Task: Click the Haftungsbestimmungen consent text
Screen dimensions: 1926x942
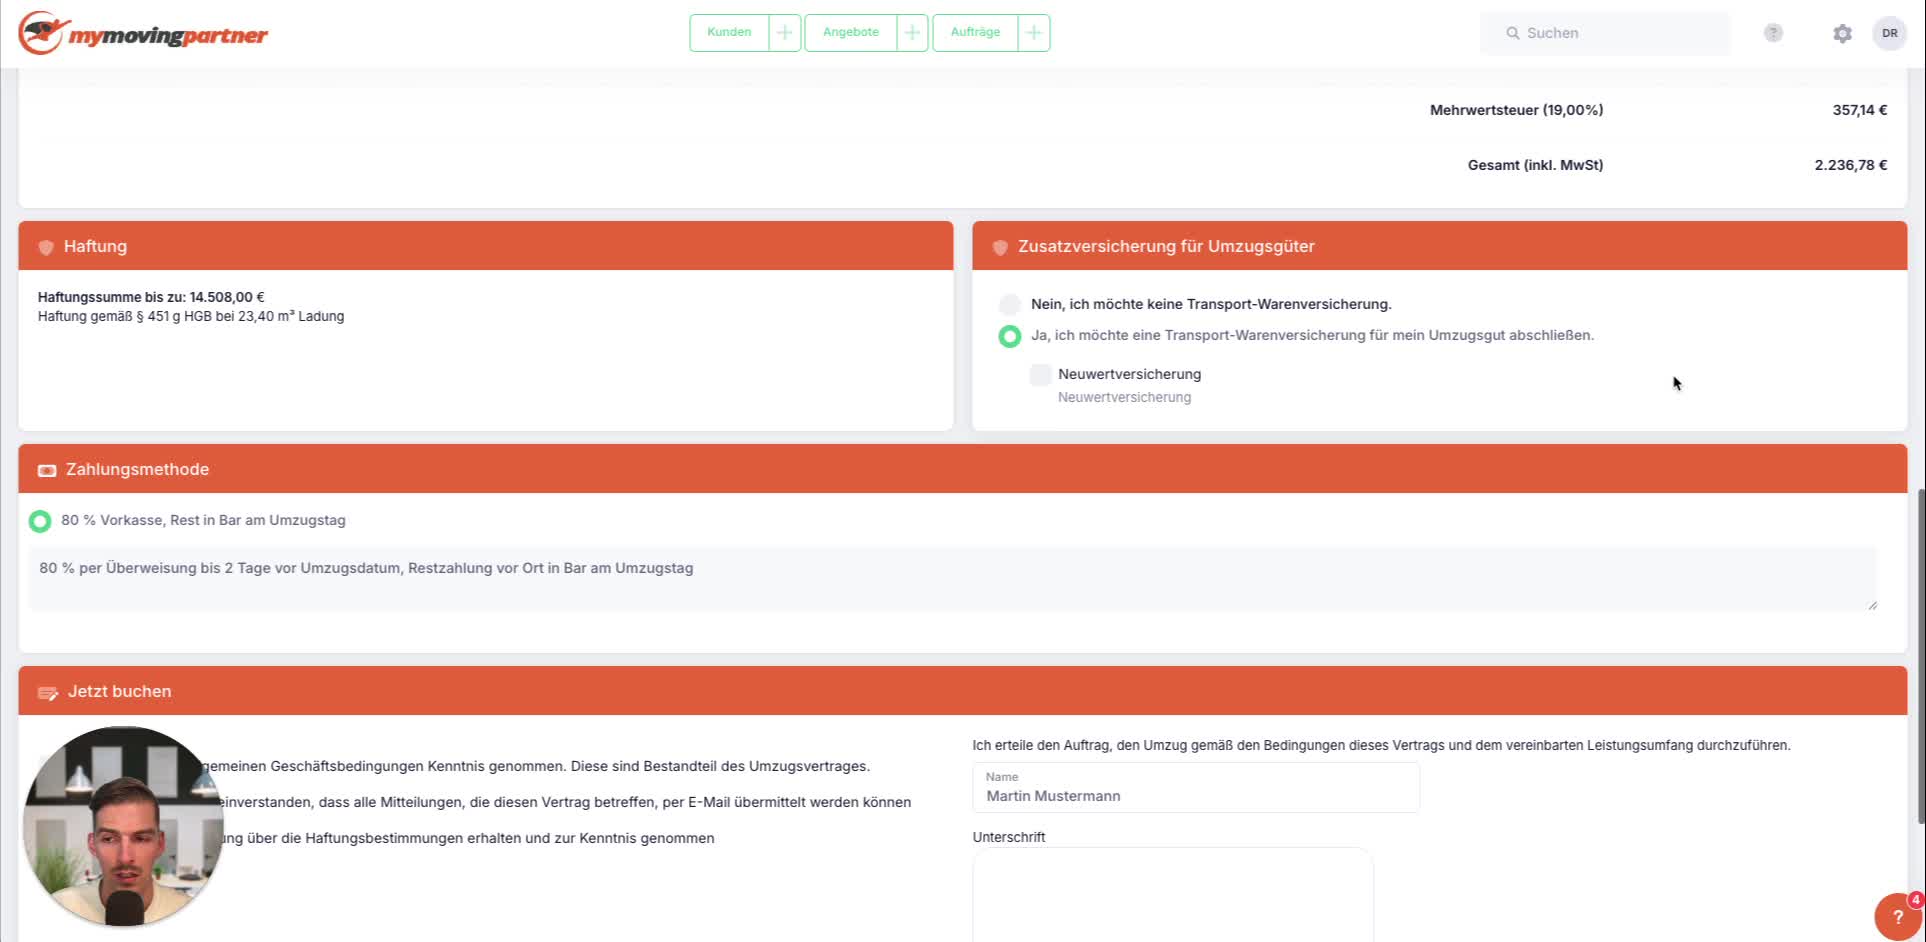Action: click(x=468, y=839)
